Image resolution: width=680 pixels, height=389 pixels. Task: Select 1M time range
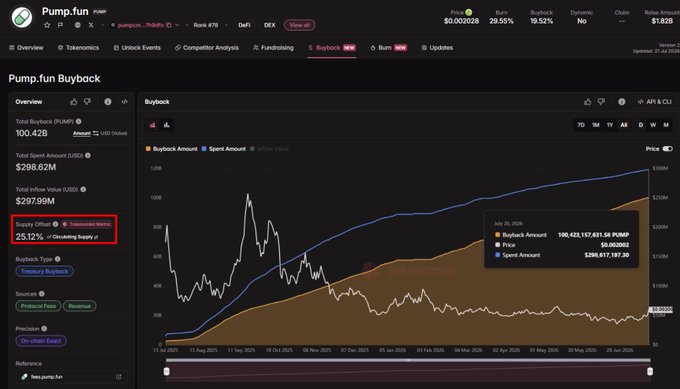click(x=596, y=125)
